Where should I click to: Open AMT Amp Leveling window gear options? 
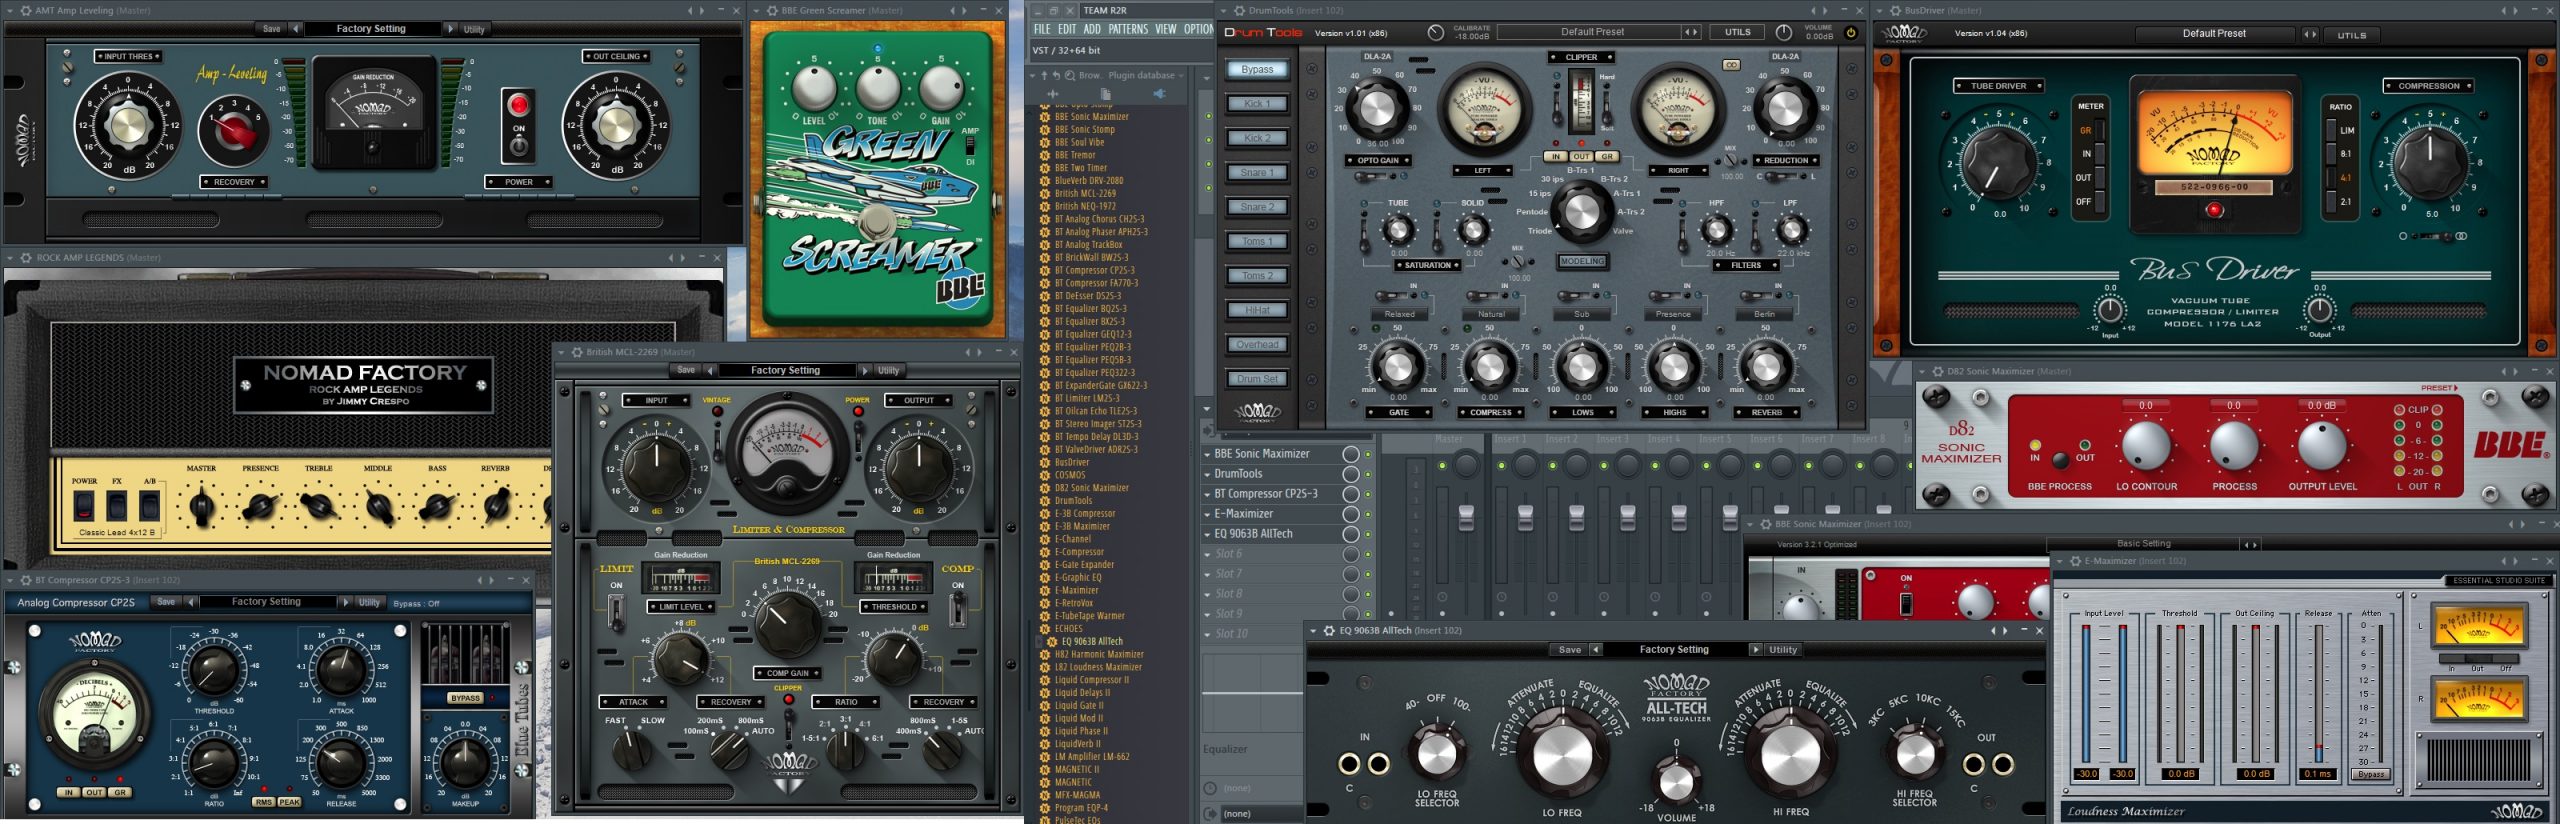(x=25, y=10)
